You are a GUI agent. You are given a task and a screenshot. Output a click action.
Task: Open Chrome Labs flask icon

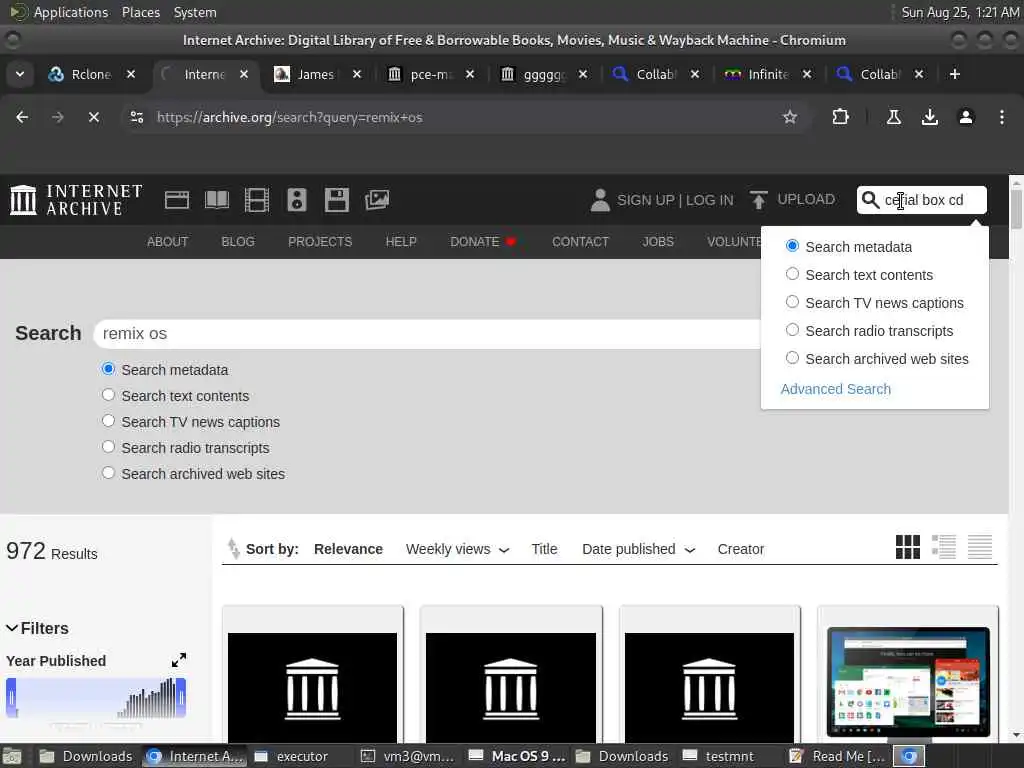tap(893, 117)
